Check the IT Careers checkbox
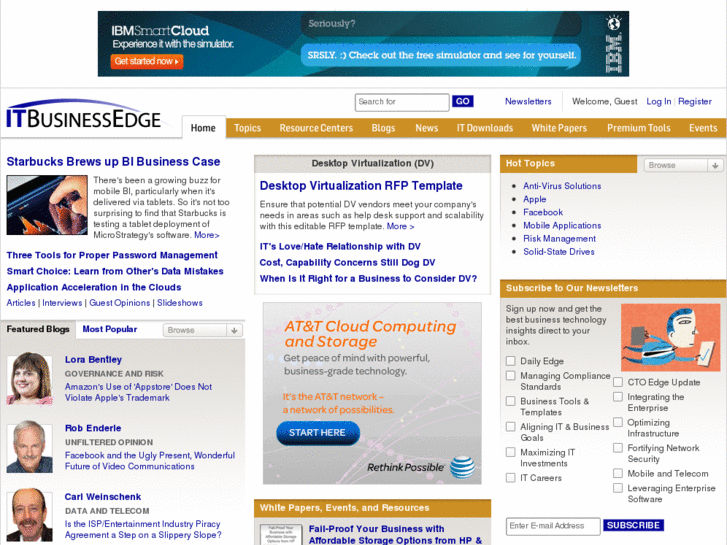This screenshot has height=545, width=727. [x=510, y=477]
